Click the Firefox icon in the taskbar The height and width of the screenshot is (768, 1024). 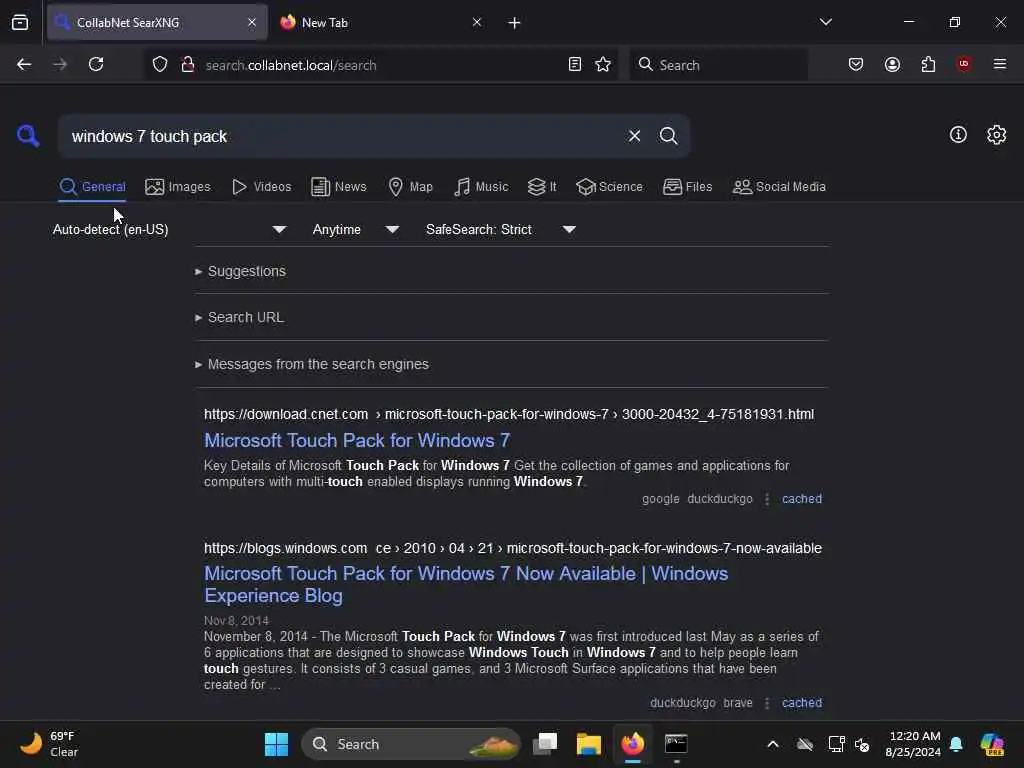pos(632,744)
